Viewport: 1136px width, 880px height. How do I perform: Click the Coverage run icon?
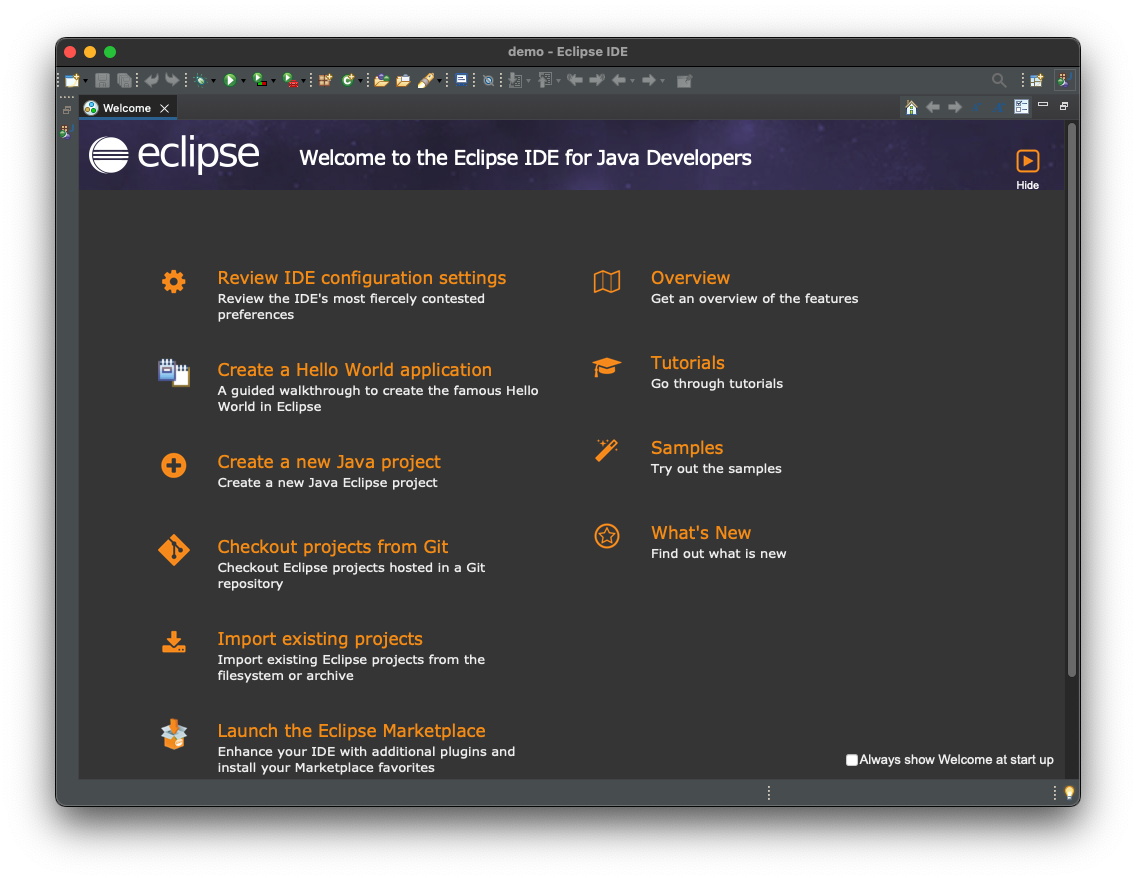259,80
